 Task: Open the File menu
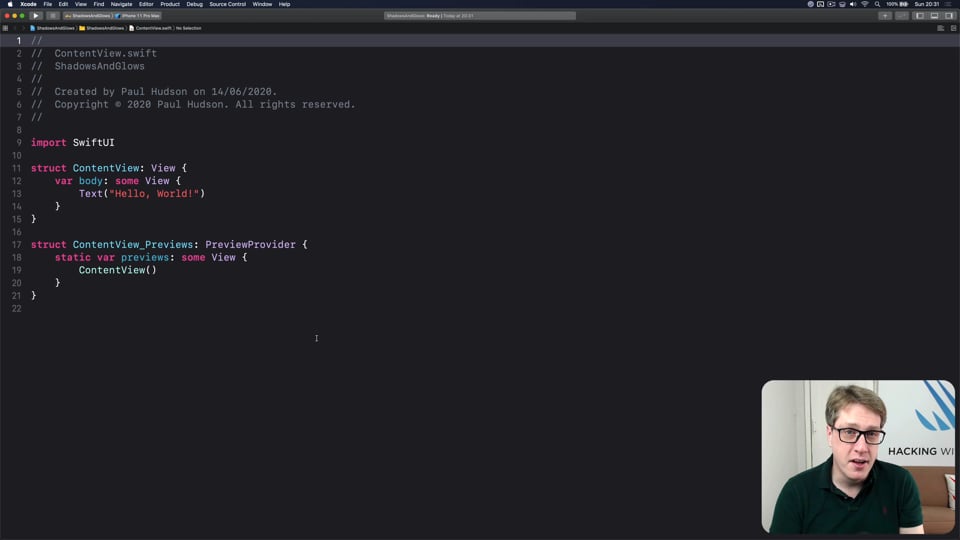point(48,4)
